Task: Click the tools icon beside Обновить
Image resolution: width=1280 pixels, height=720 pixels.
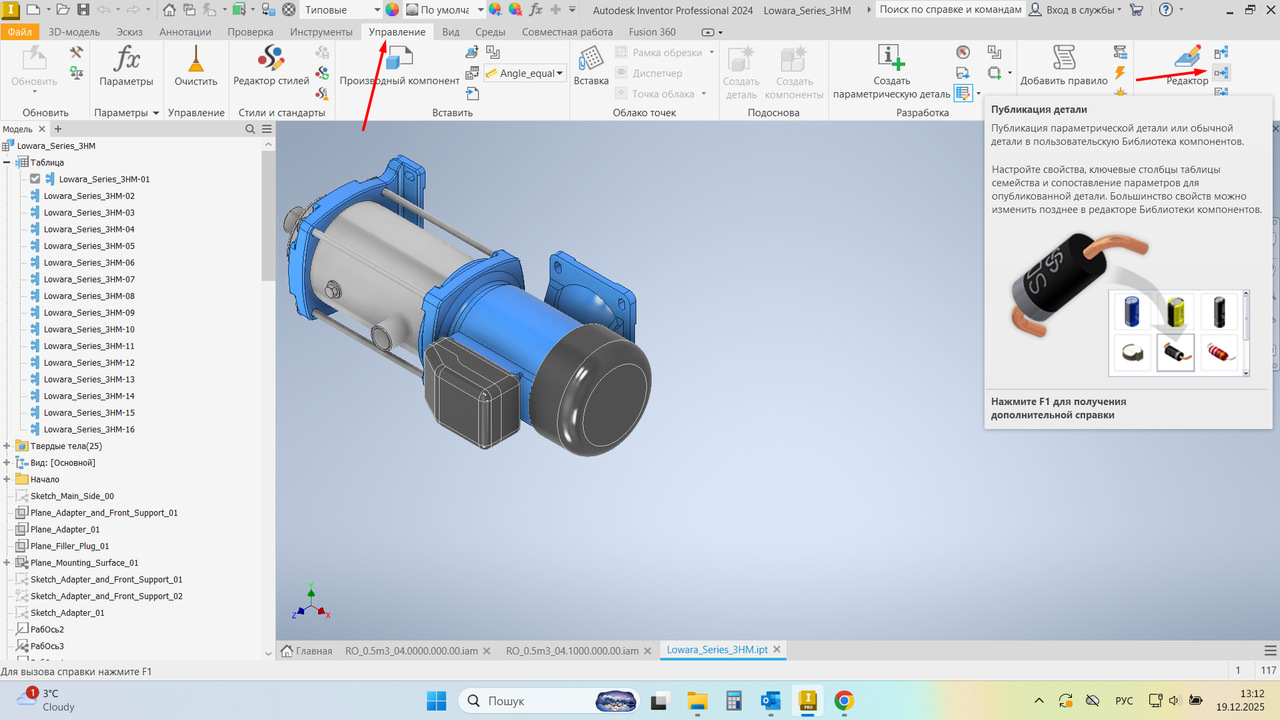Action: (x=76, y=52)
